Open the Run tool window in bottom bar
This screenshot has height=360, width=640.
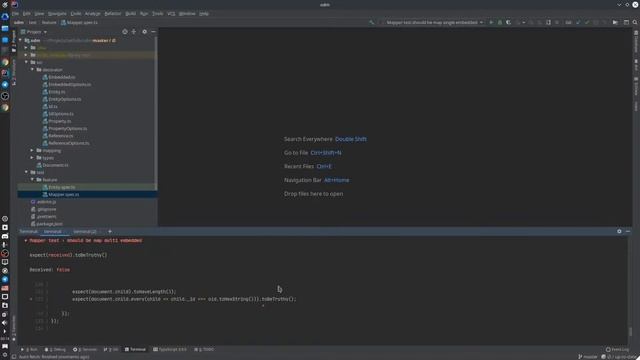pyautogui.click(x=29, y=349)
